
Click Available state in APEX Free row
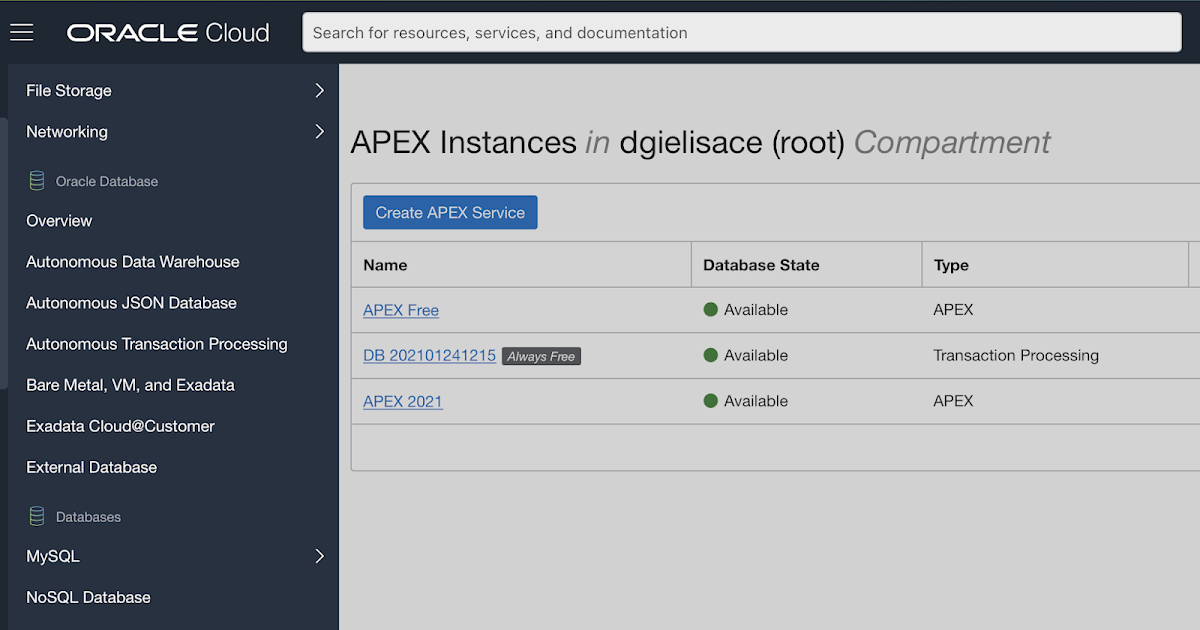click(756, 310)
